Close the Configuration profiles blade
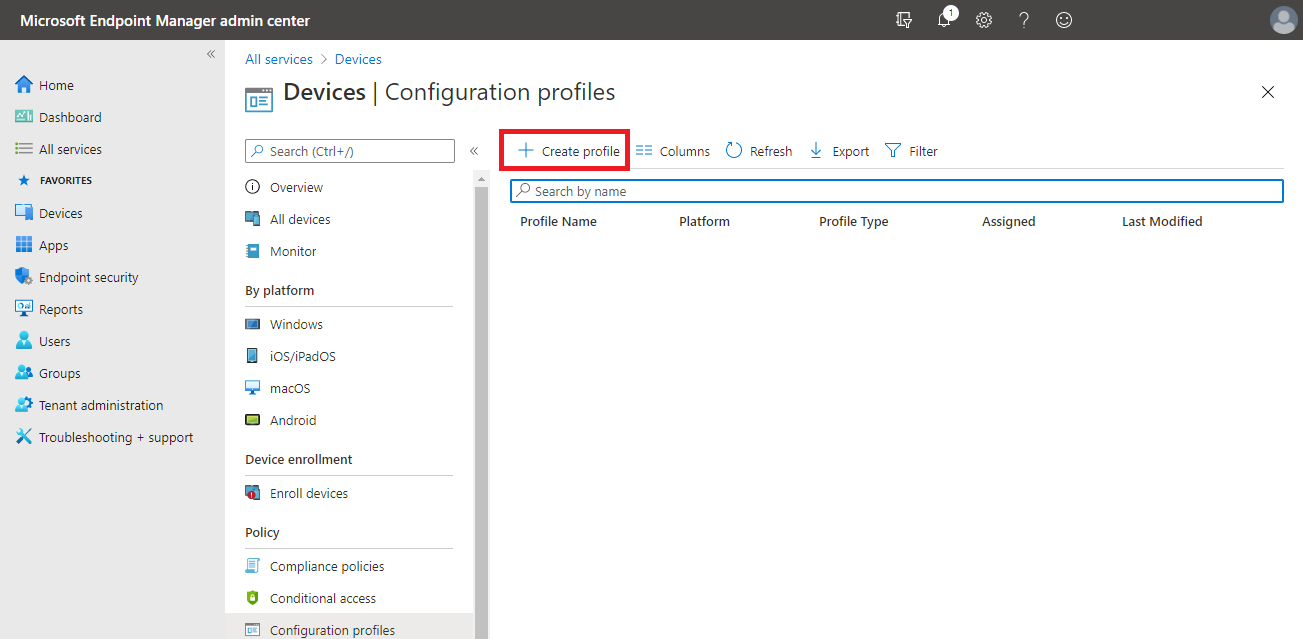 [1268, 92]
